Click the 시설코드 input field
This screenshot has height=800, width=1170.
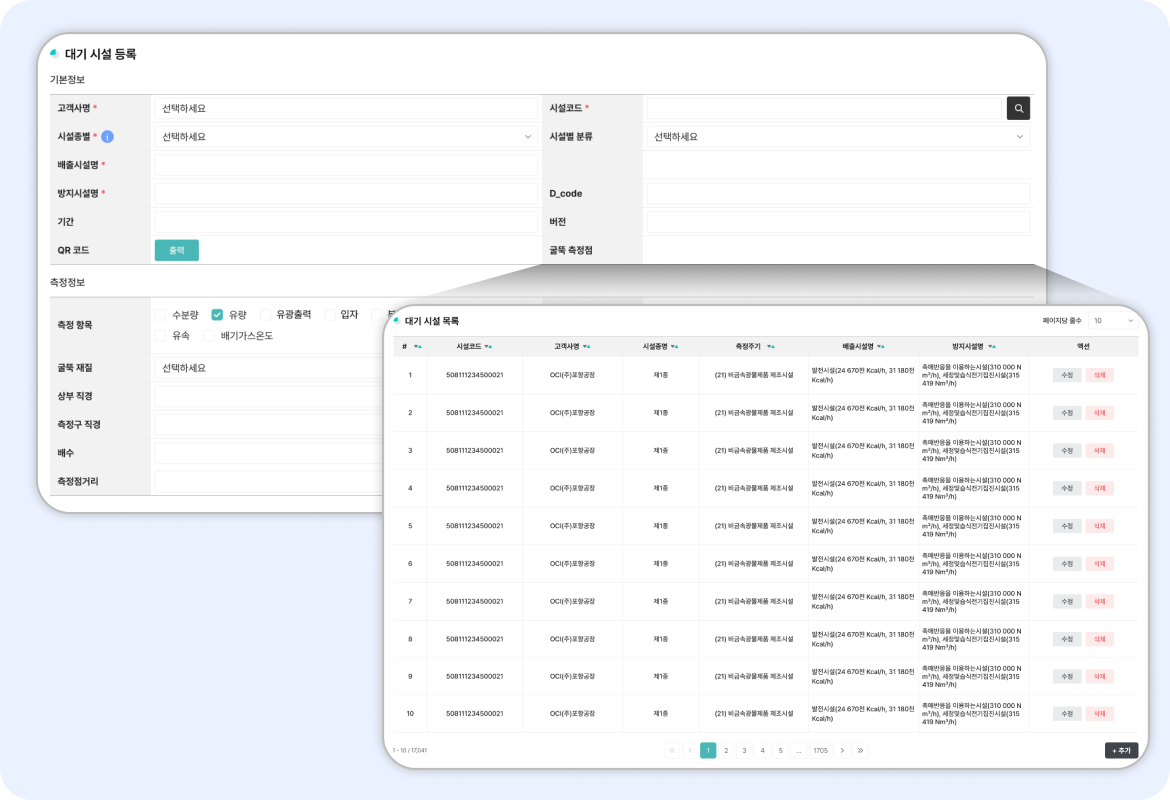coord(824,108)
